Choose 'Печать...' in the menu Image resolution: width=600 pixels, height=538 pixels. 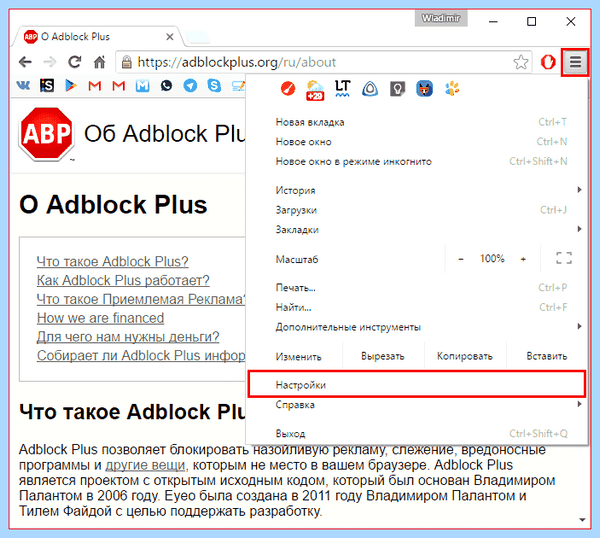[417, 288]
